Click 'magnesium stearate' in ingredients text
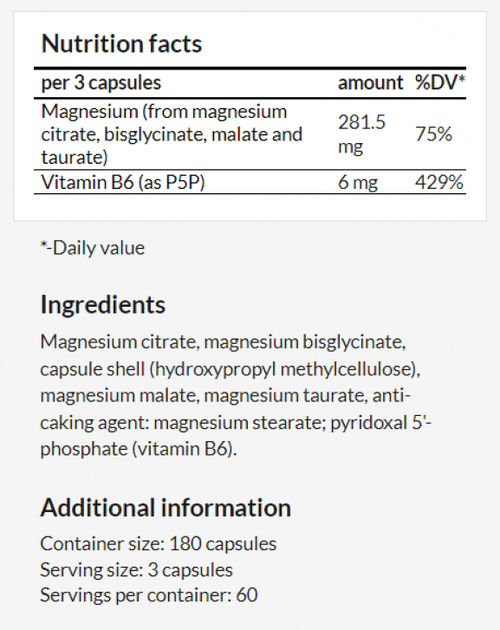Screen dimensions: 500x630 coord(240,423)
